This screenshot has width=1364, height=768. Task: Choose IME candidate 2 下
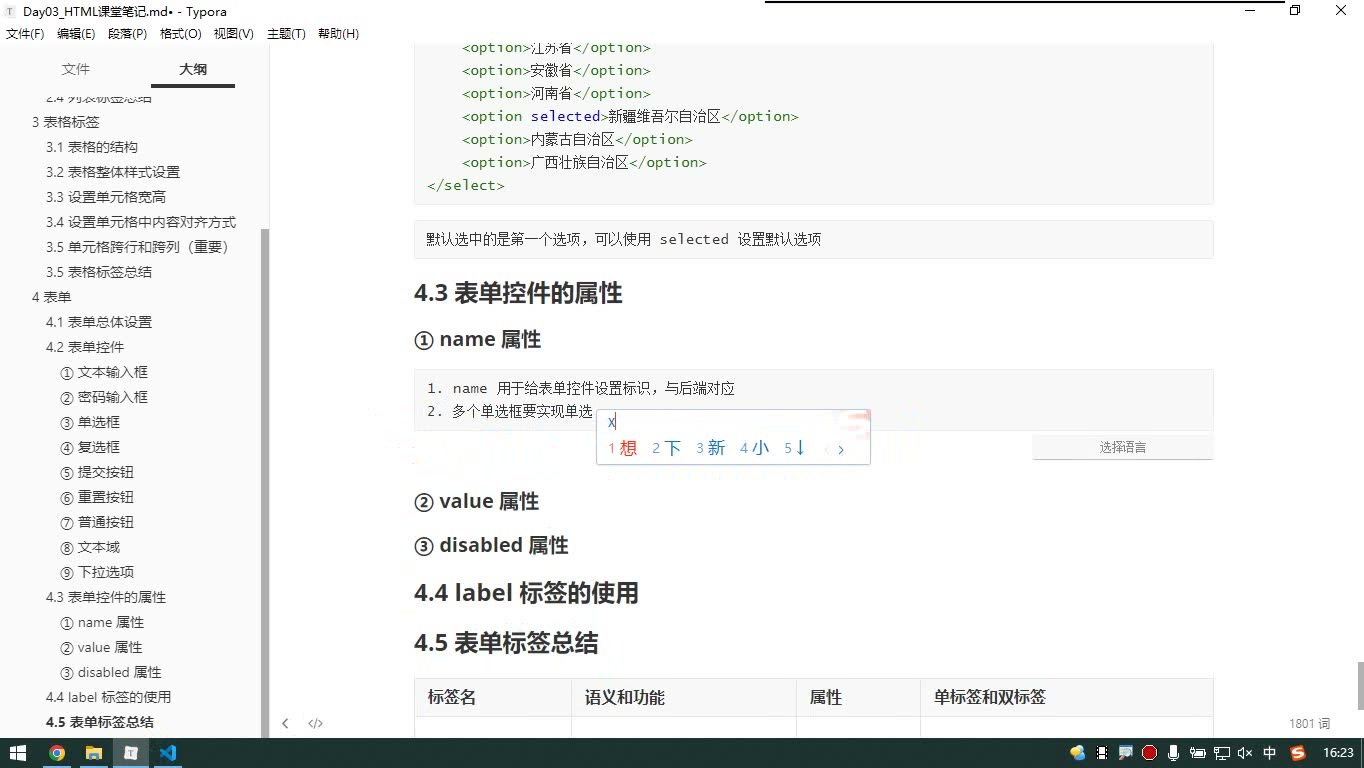tap(666, 448)
